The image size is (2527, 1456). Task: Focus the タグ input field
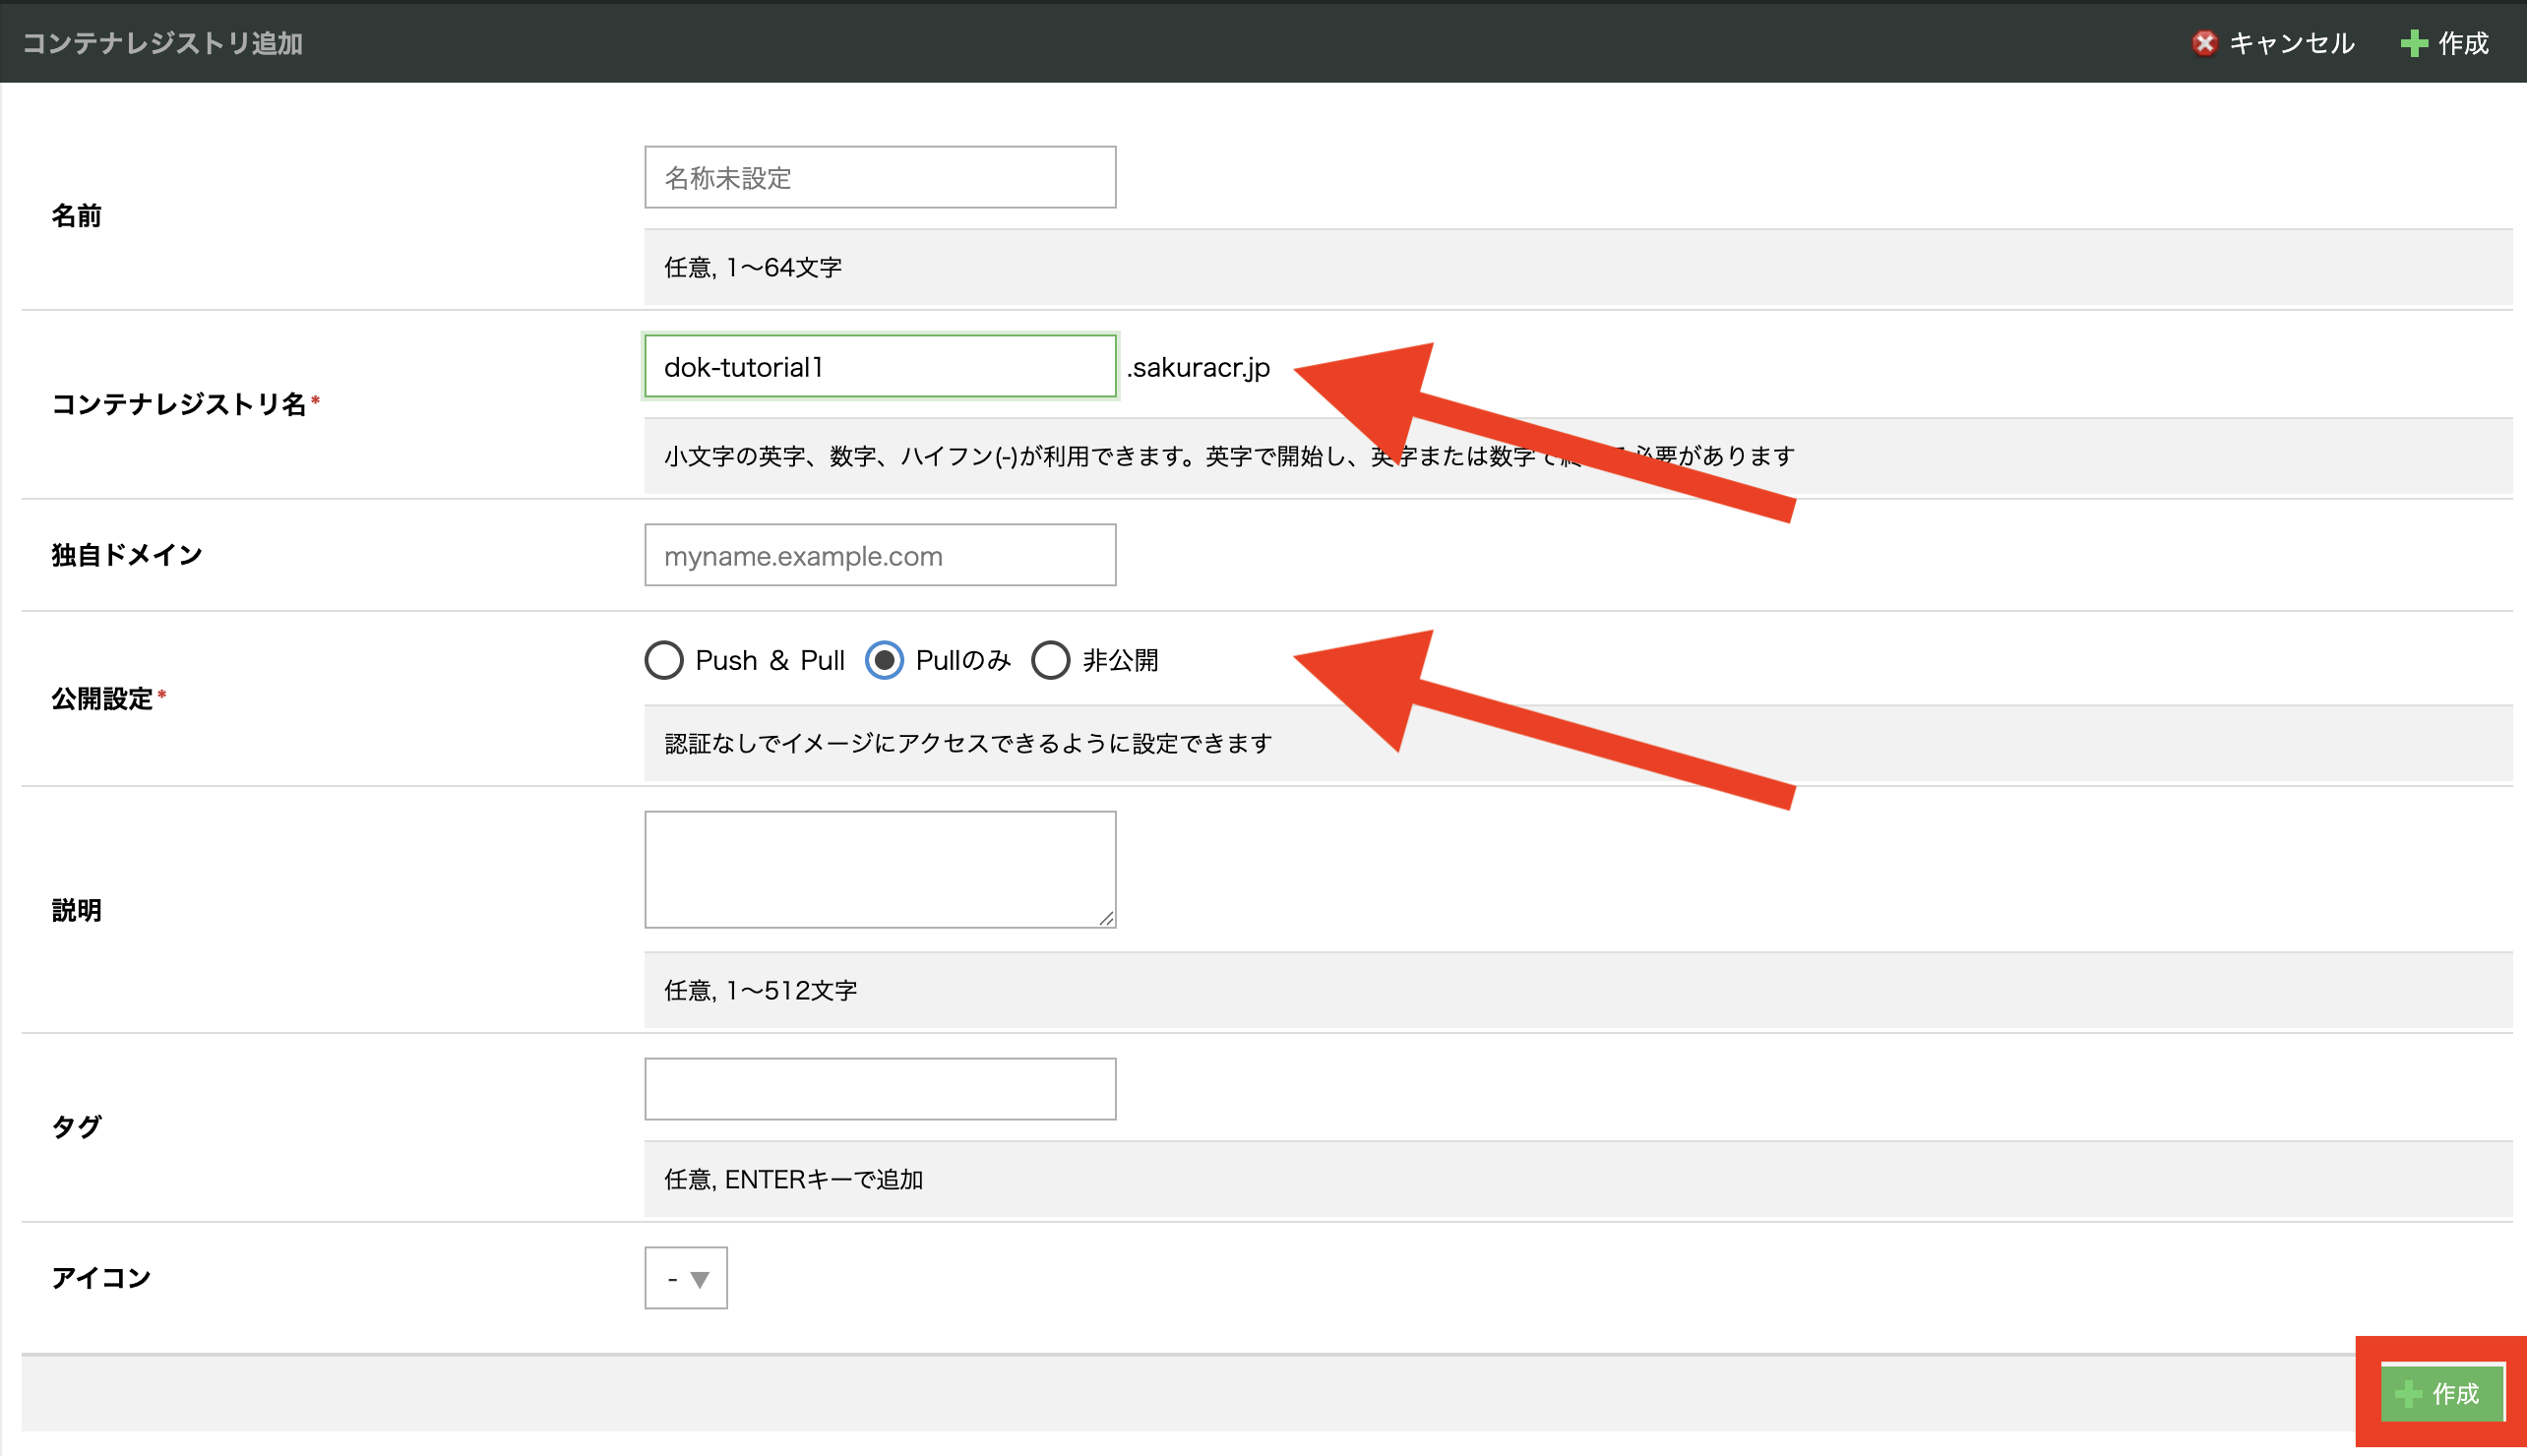click(x=880, y=1089)
